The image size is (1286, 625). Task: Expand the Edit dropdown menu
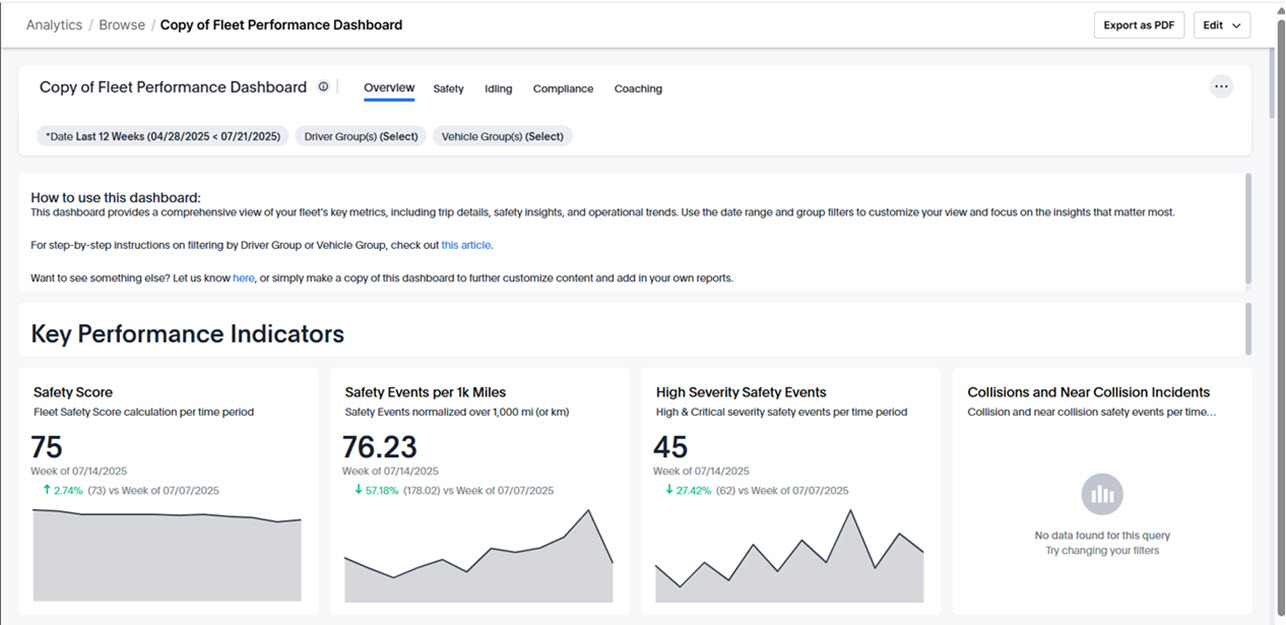[1222, 24]
